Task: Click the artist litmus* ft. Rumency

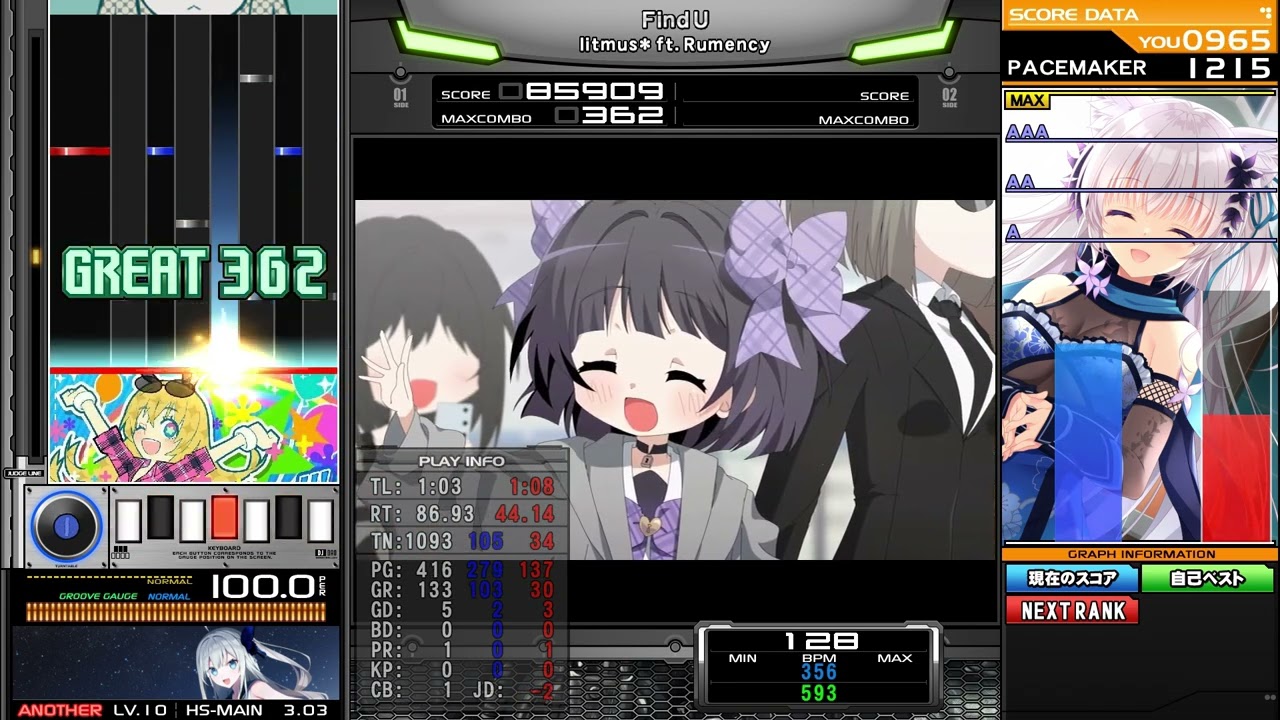Action: [675, 44]
